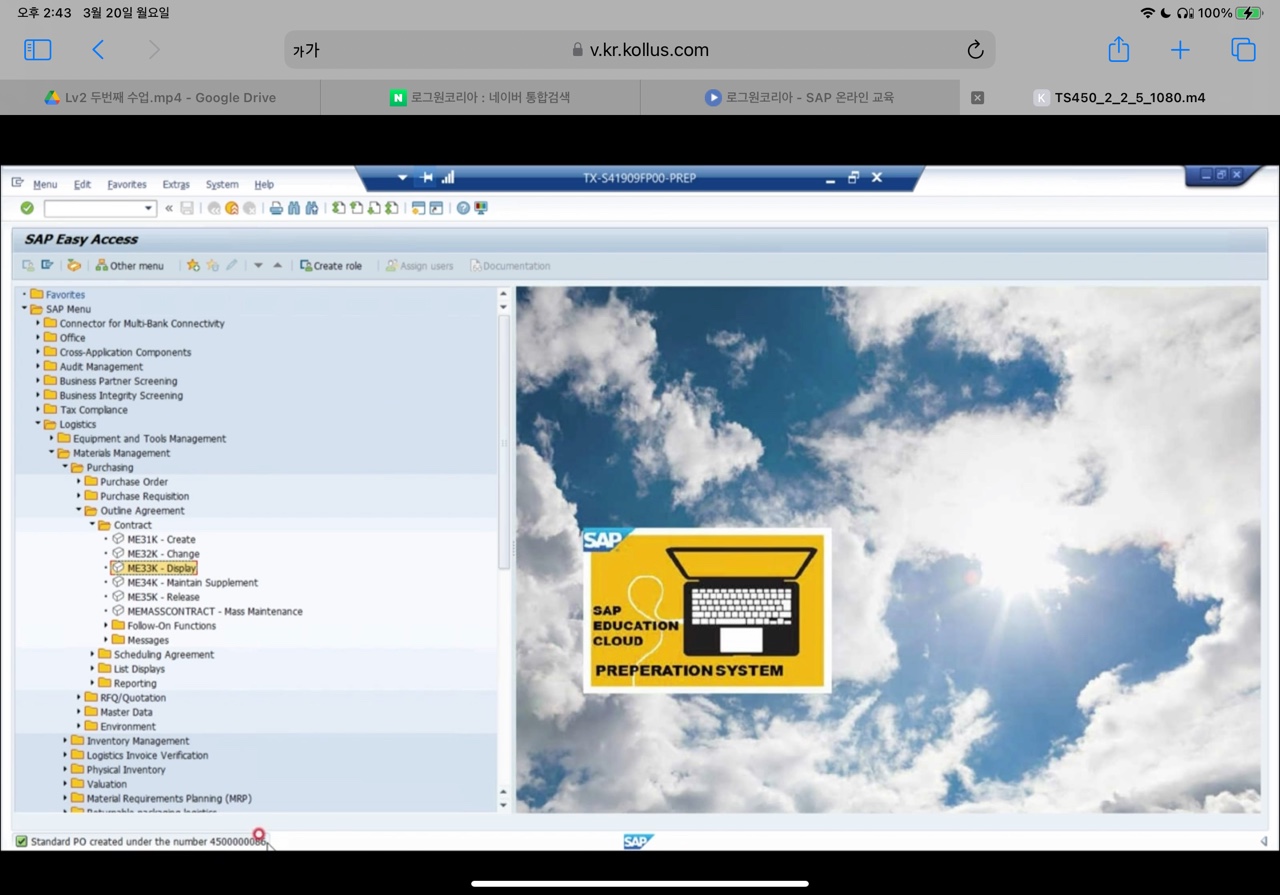
Task: Open the System menu
Action: click(222, 185)
